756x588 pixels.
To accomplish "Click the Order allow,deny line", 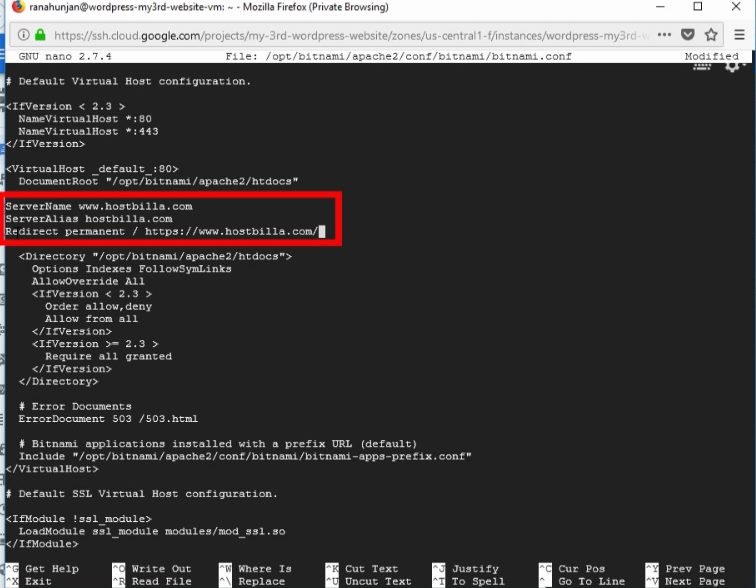I will point(98,306).
